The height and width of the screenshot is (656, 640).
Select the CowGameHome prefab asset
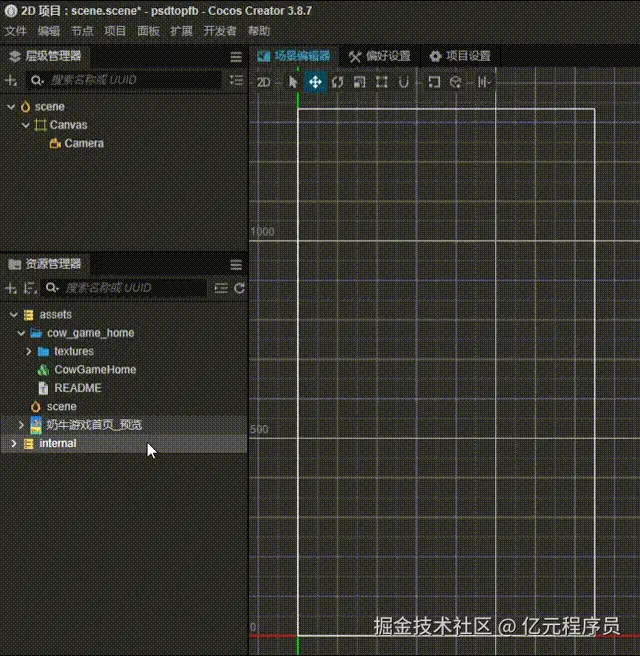(x=95, y=370)
